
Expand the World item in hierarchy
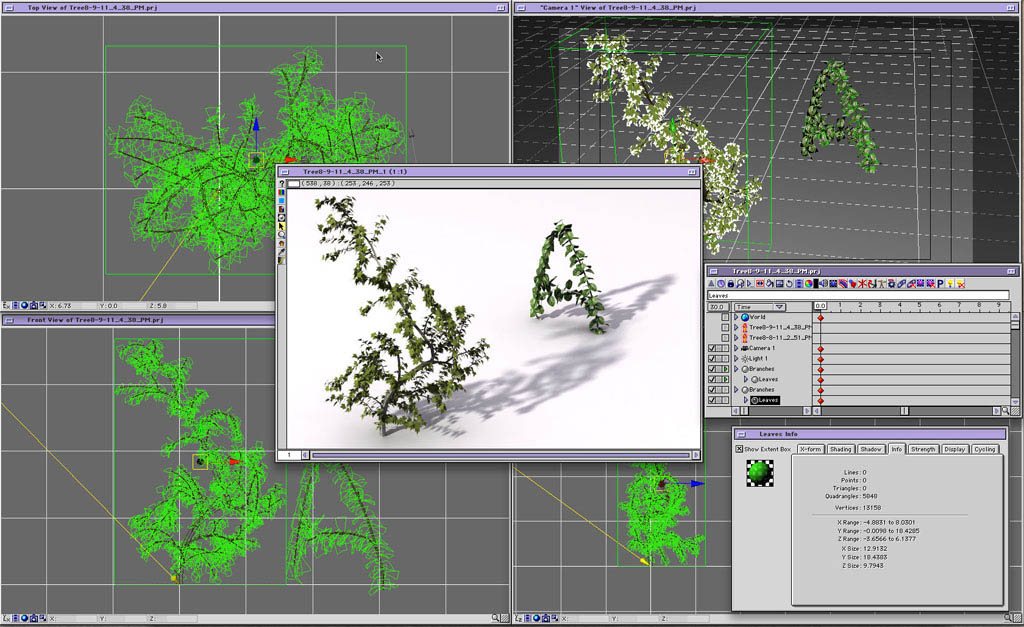[737, 317]
